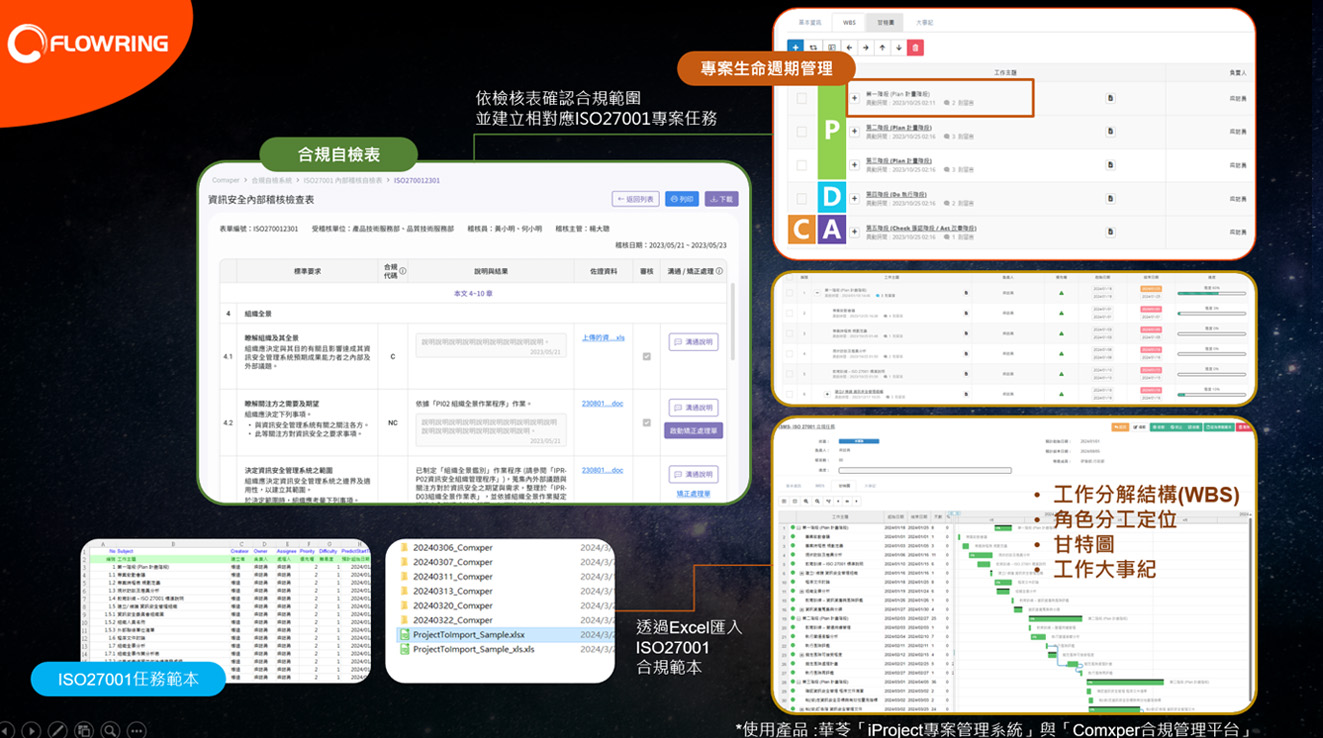1323x738 pixels.
Task: Switch to 甘特圖 tab
Action: pos(885,21)
